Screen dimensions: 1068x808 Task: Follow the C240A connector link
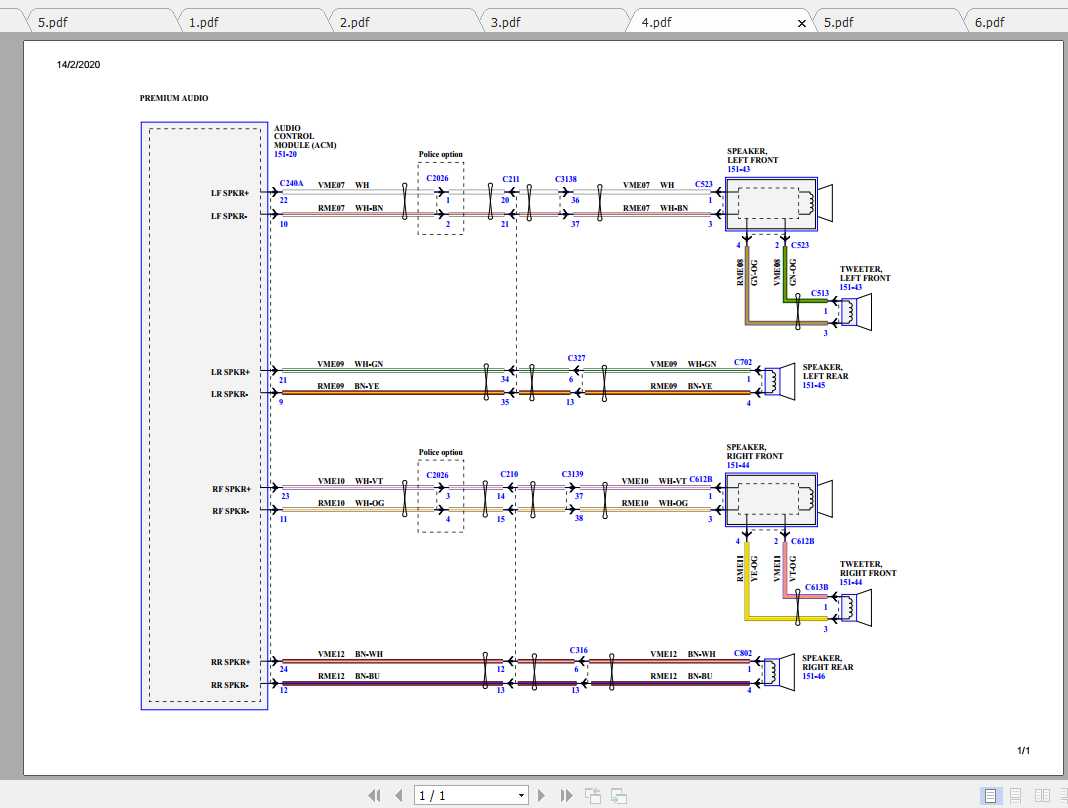pos(291,183)
